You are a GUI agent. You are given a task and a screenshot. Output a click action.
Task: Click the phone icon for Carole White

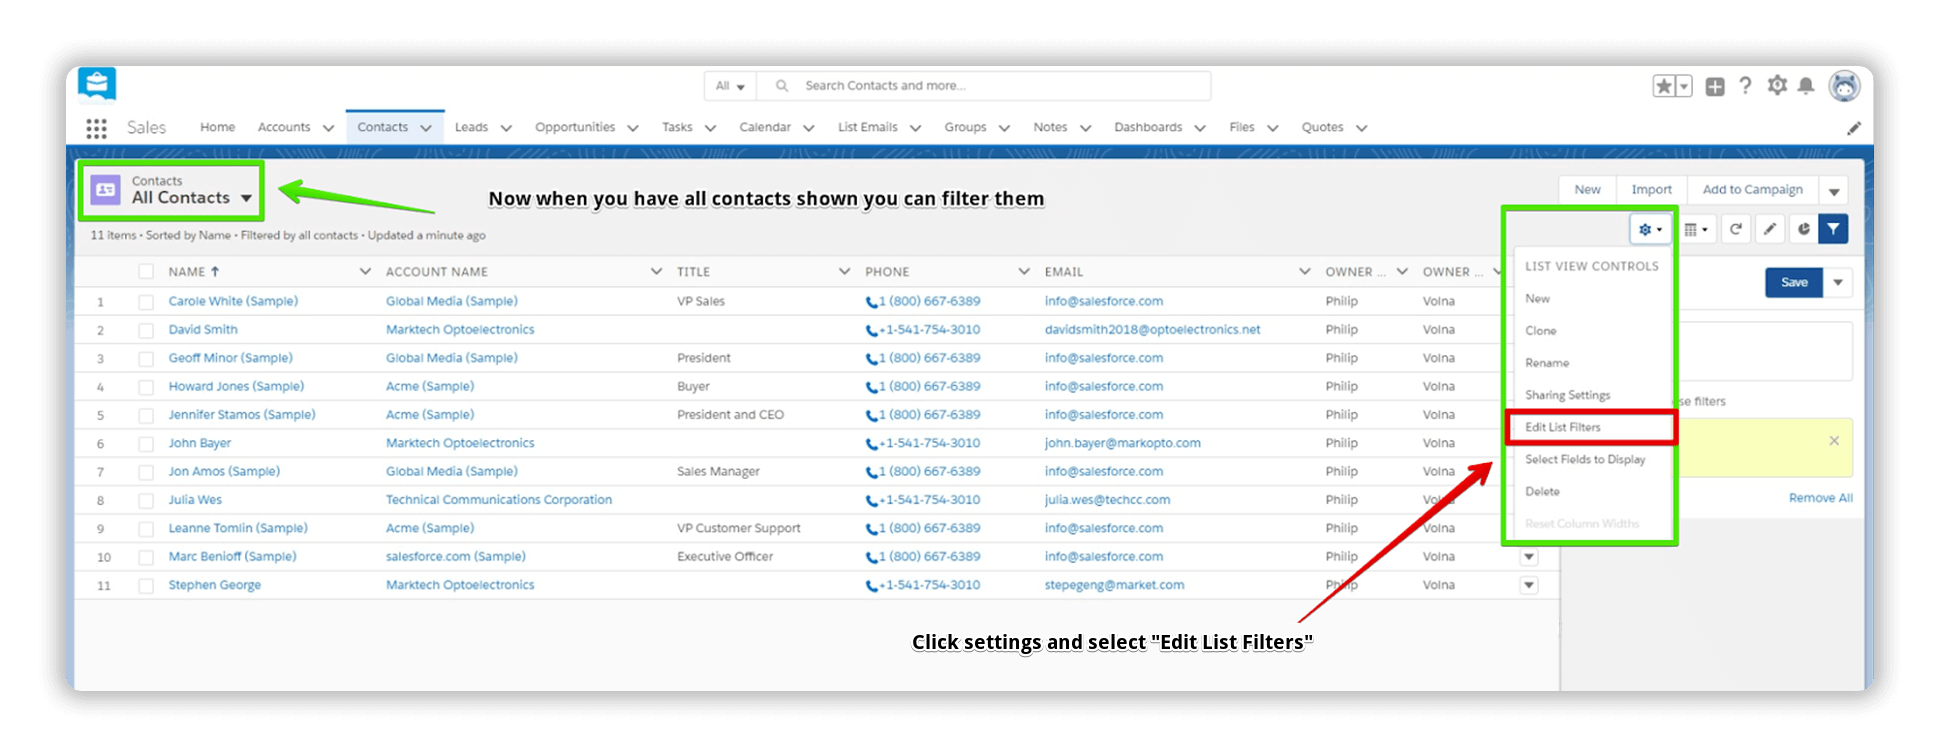[871, 302]
